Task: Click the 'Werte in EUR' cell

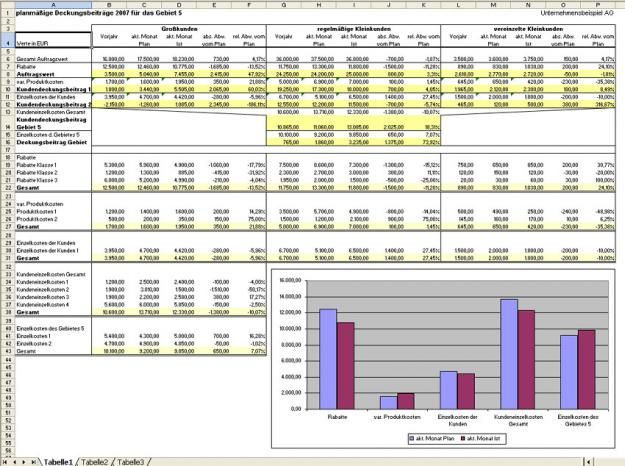Action: pyautogui.click(x=53, y=40)
